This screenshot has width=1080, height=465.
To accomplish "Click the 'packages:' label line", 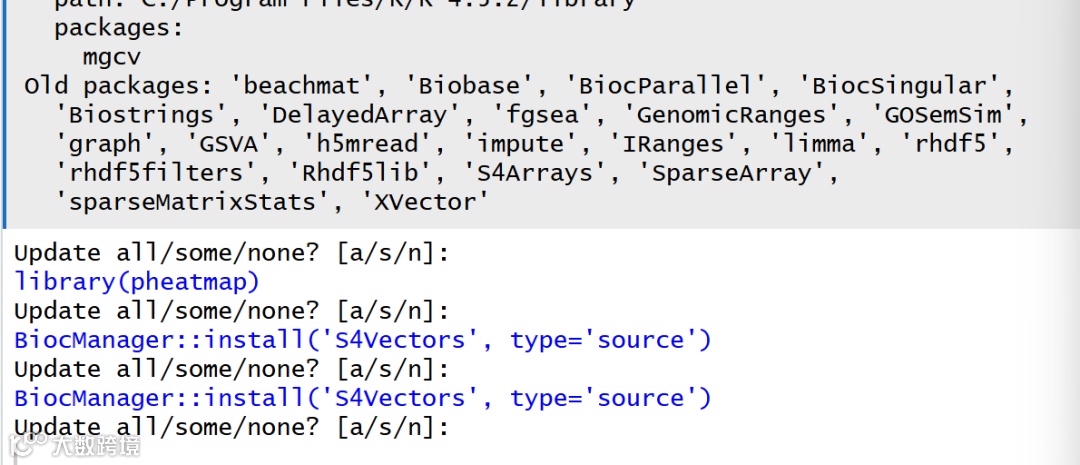I will click(118, 29).
